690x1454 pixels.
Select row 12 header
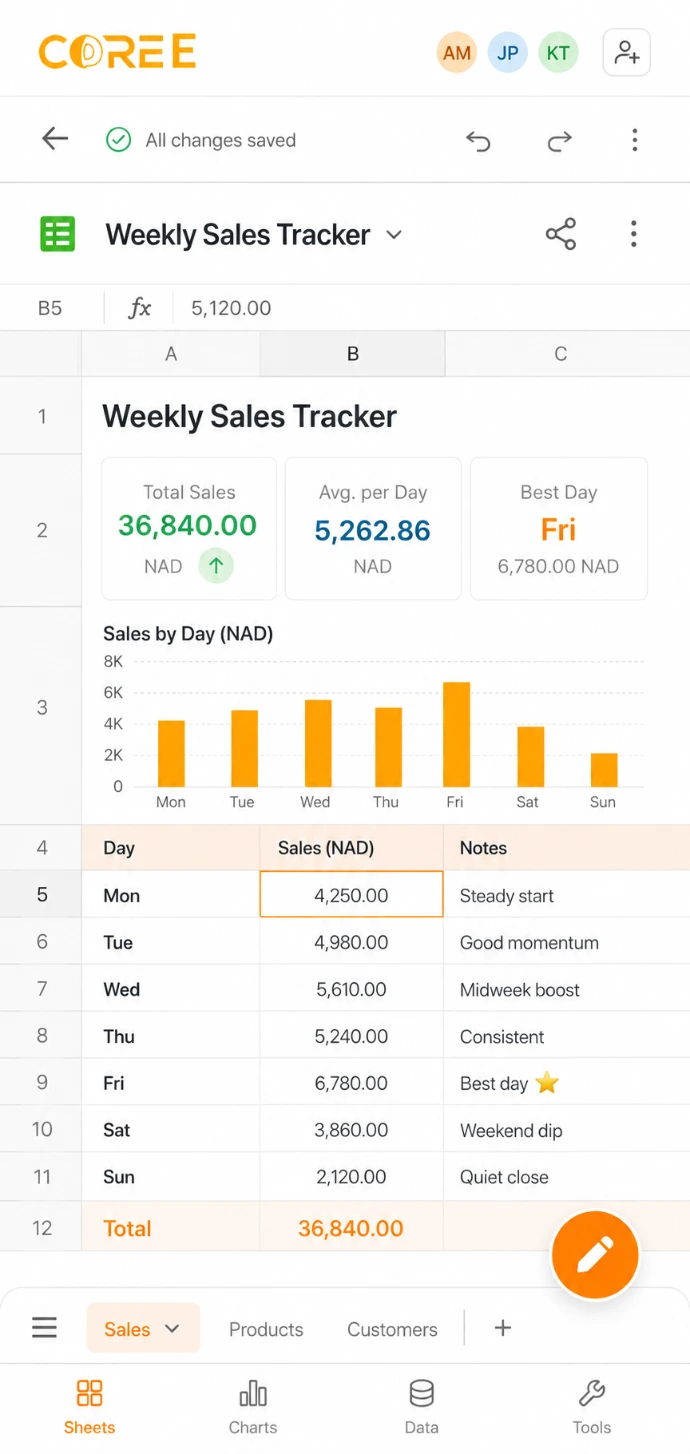(41, 1227)
